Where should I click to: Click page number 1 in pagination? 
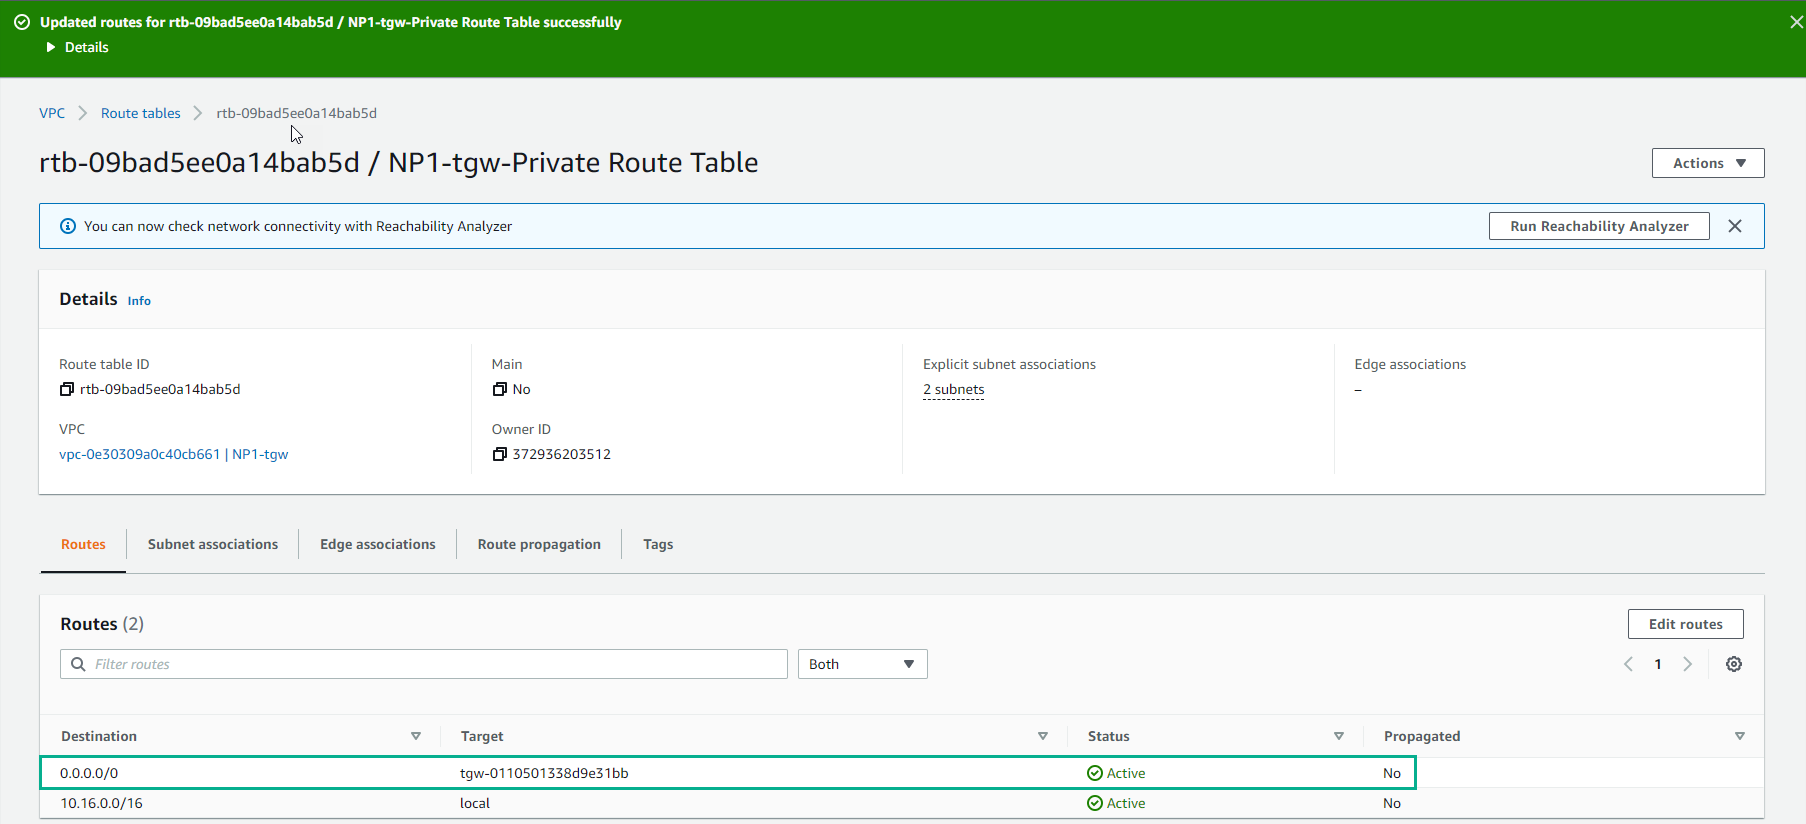[x=1658, y=664]
